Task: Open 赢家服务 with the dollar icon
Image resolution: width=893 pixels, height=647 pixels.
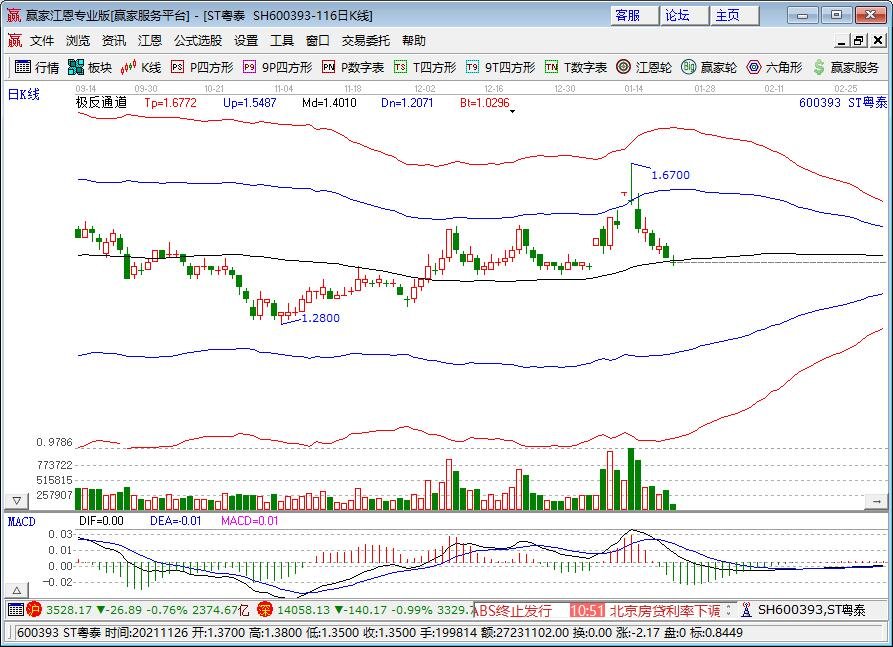Action: (846, 67)
